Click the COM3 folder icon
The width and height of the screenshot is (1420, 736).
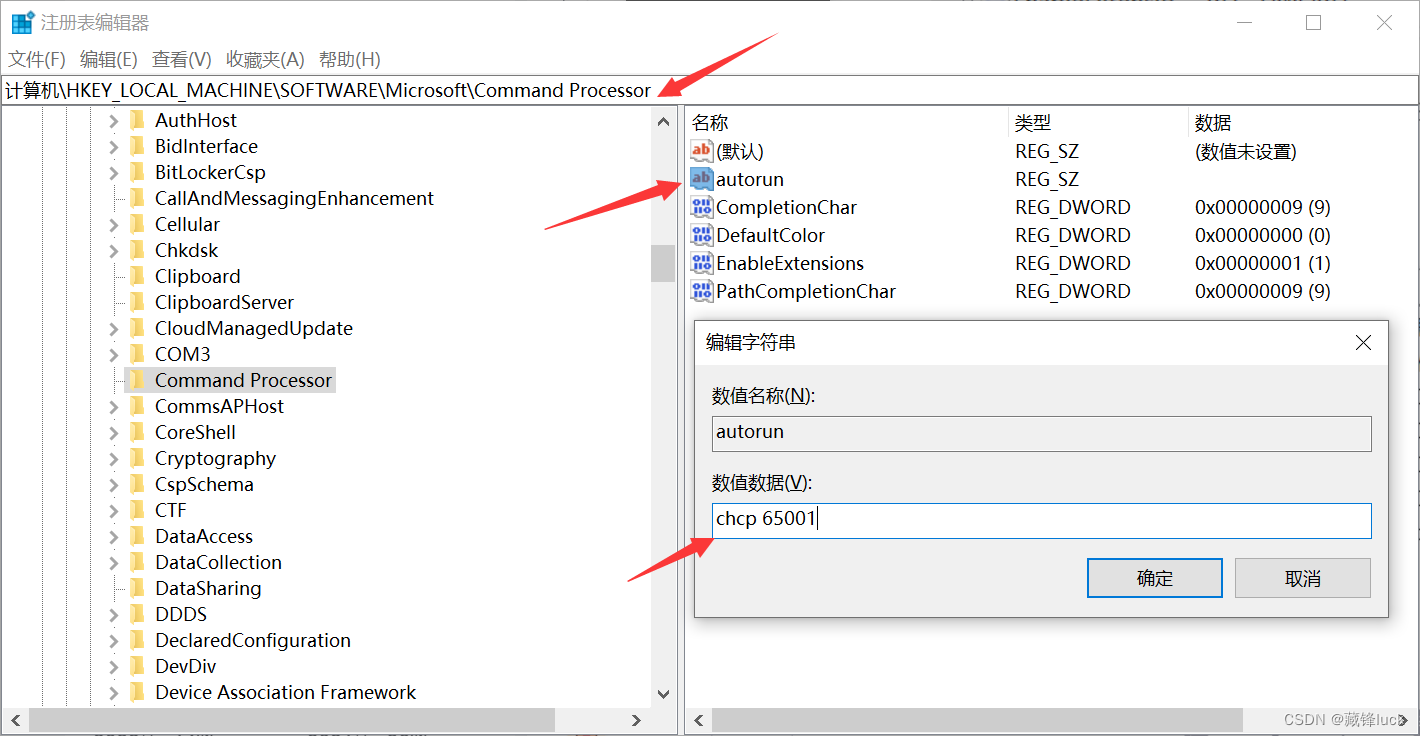(x=138, y=354)
